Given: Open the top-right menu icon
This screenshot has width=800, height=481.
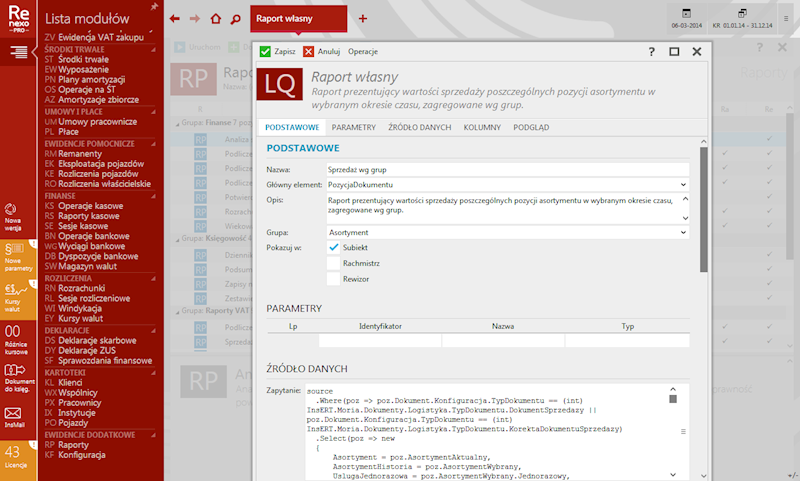Looking at the screenshot, I should point(786,18).
